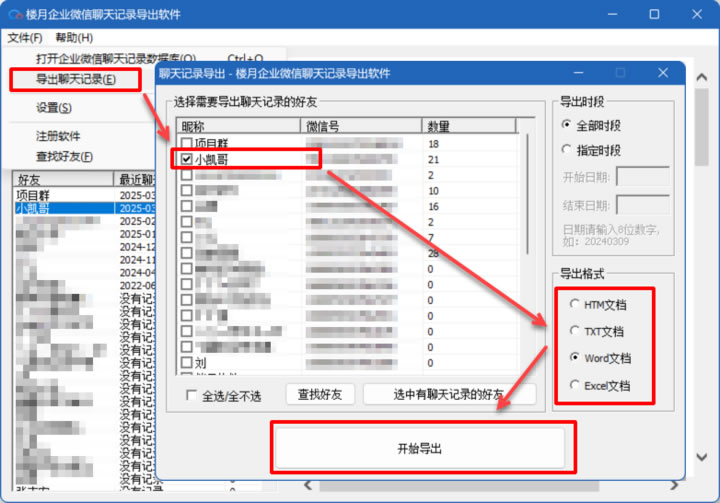The image size is (720, 503).
Task: Click the 好友 column header in main window
Action: [x=63, y=179]
